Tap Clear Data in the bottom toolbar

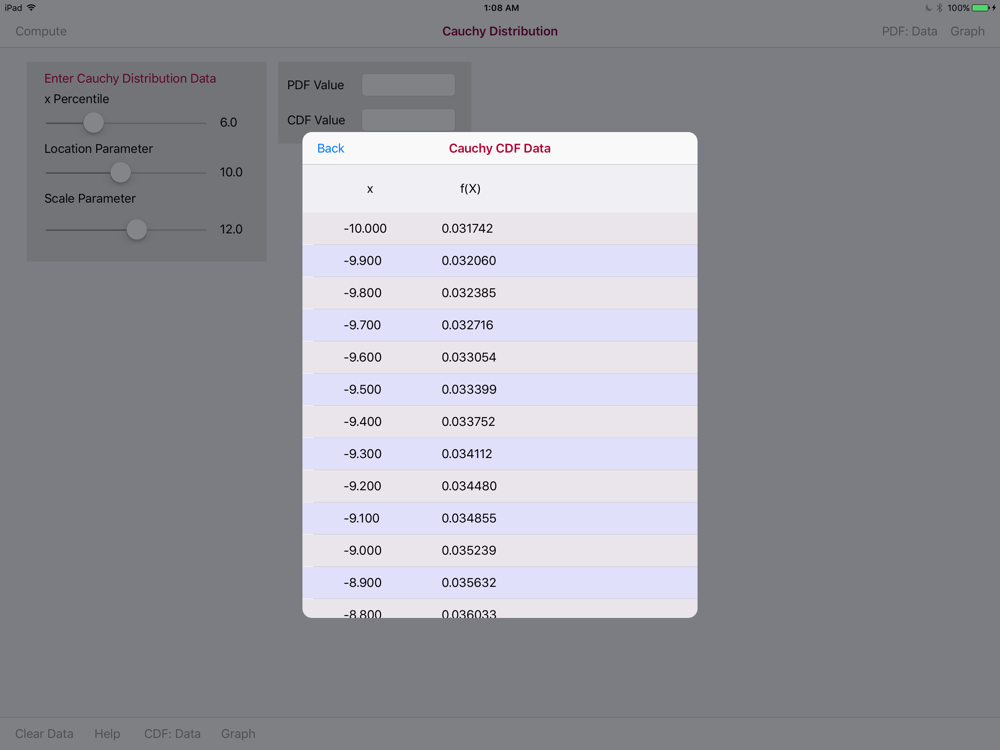click(44, 733)
